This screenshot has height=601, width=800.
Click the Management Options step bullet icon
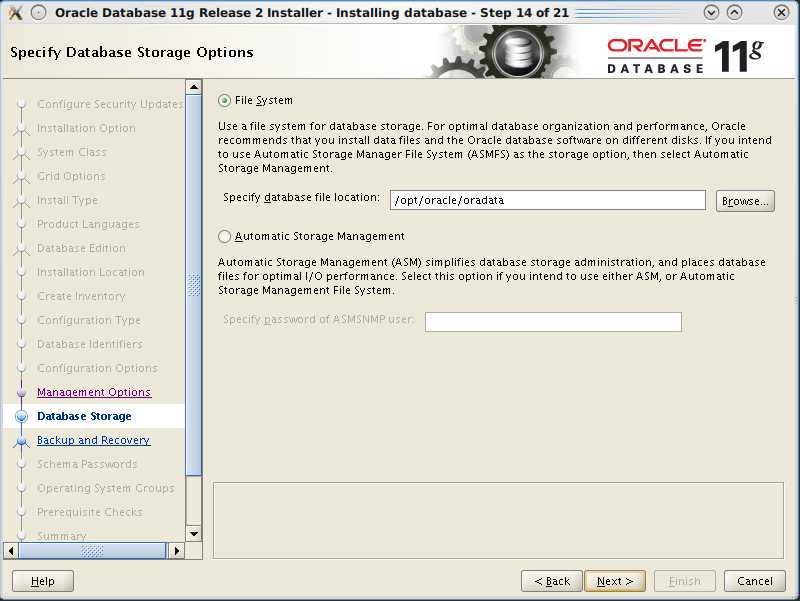pos(21,392)
